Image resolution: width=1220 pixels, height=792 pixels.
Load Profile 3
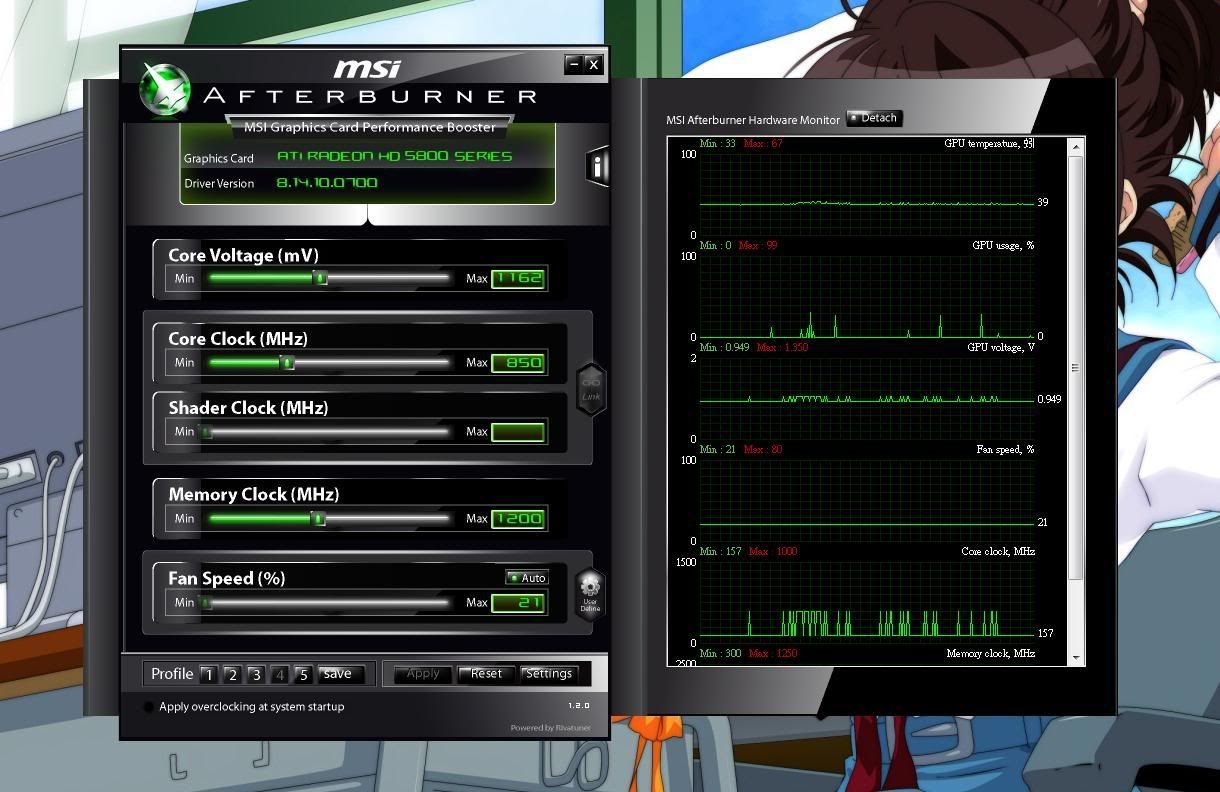point(256,675)
